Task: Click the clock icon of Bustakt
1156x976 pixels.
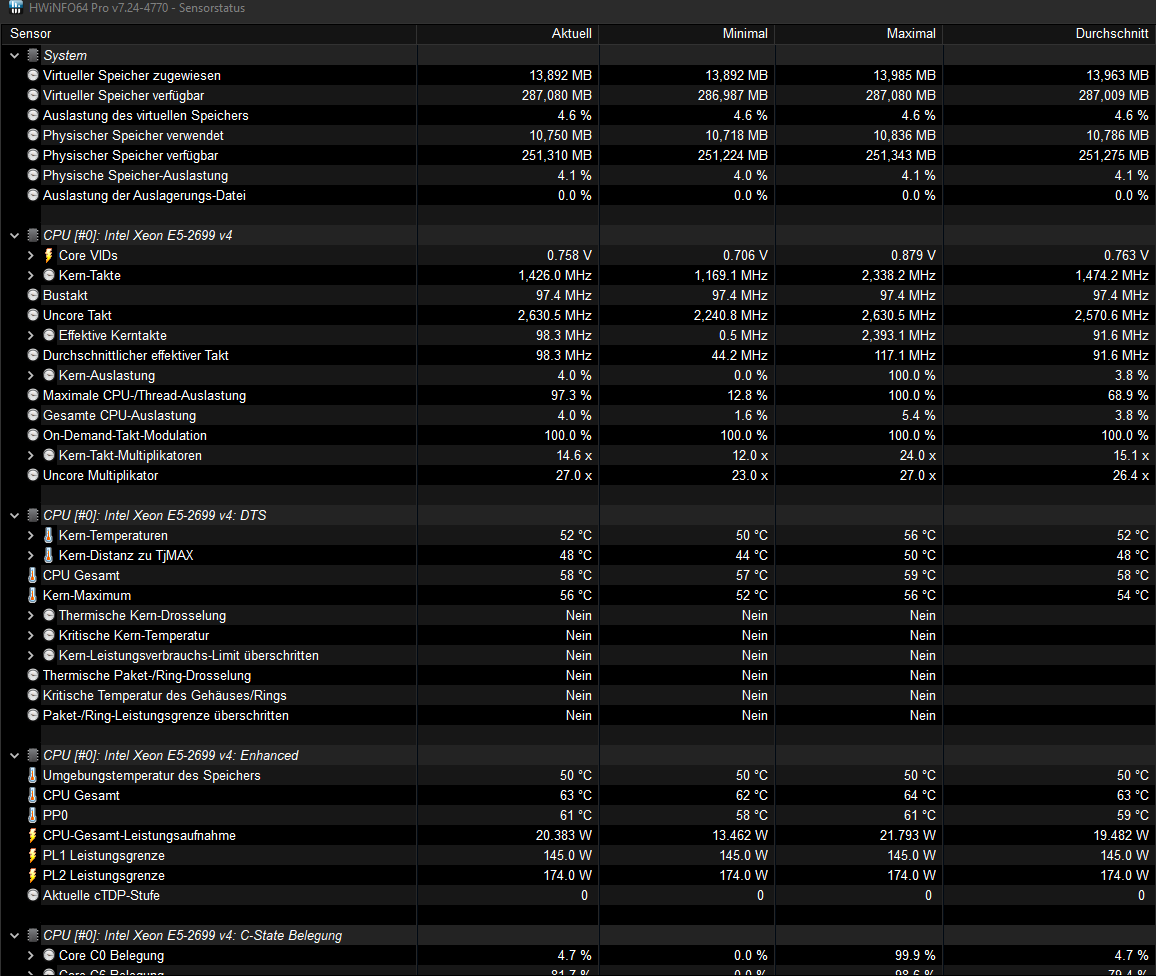Action: [32, 295]
